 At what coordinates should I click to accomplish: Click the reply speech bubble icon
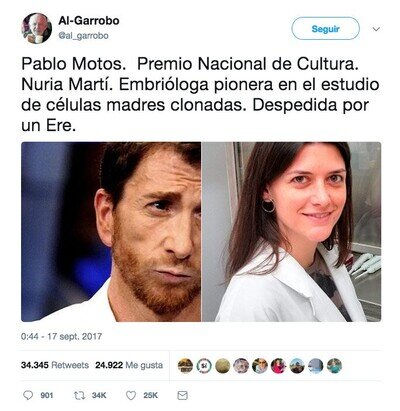tap(28, 395)
